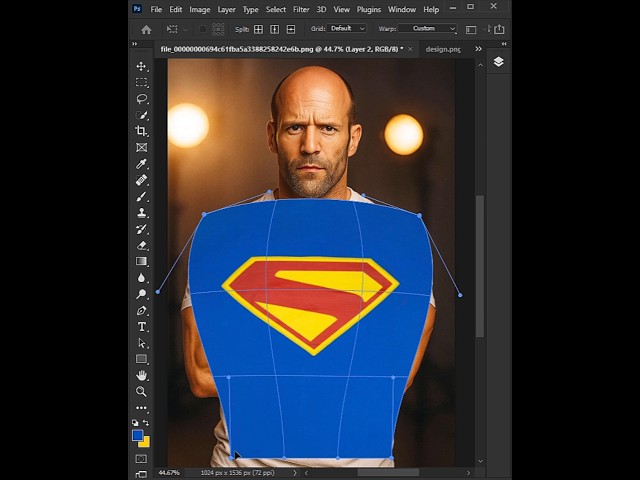Open the Layers panel icon
Screen dimensions: 640x480
(x=498, y=62)
